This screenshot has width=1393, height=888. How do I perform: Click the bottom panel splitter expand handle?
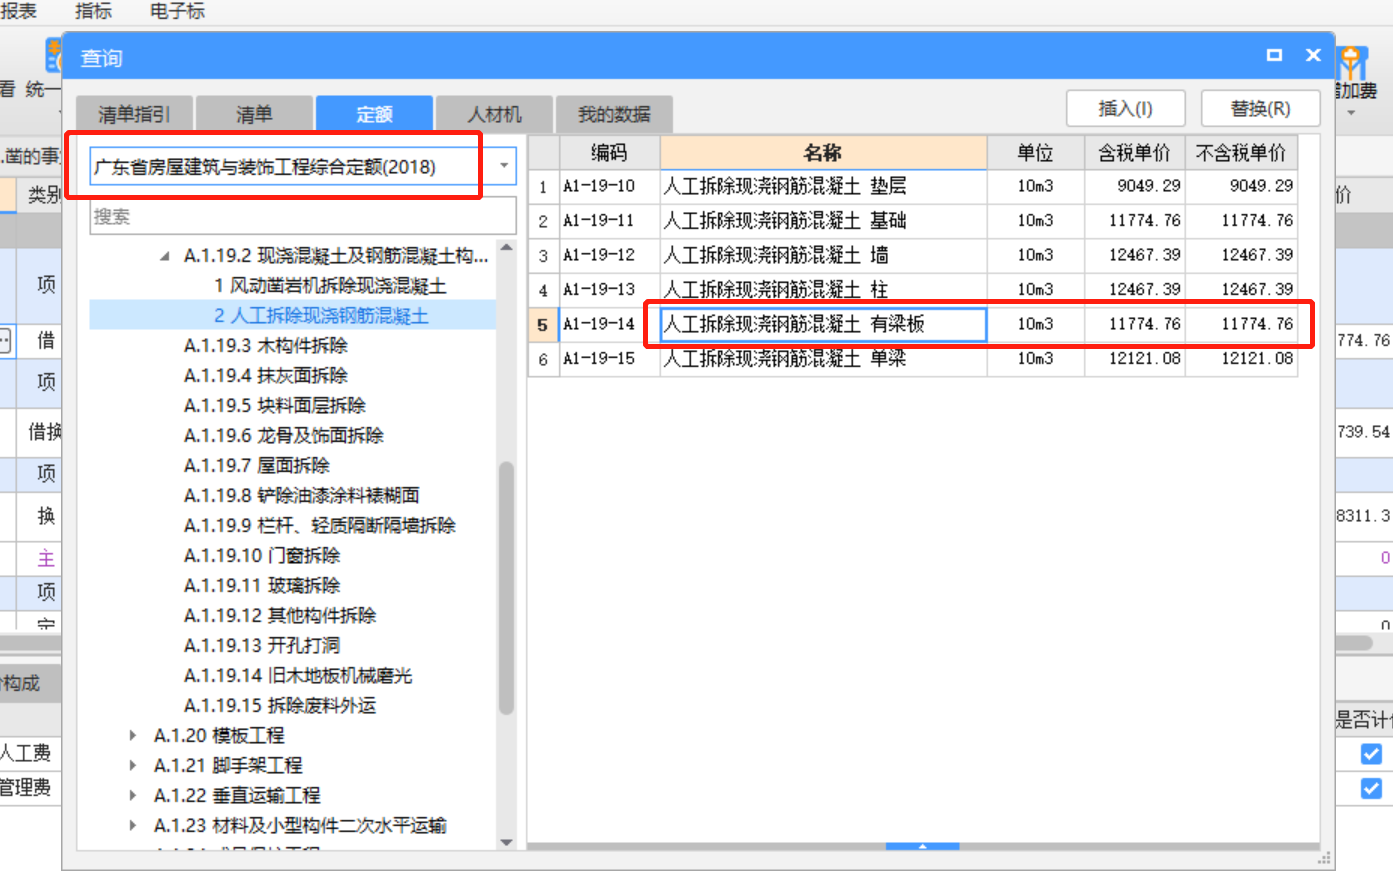tap(922, 846)
